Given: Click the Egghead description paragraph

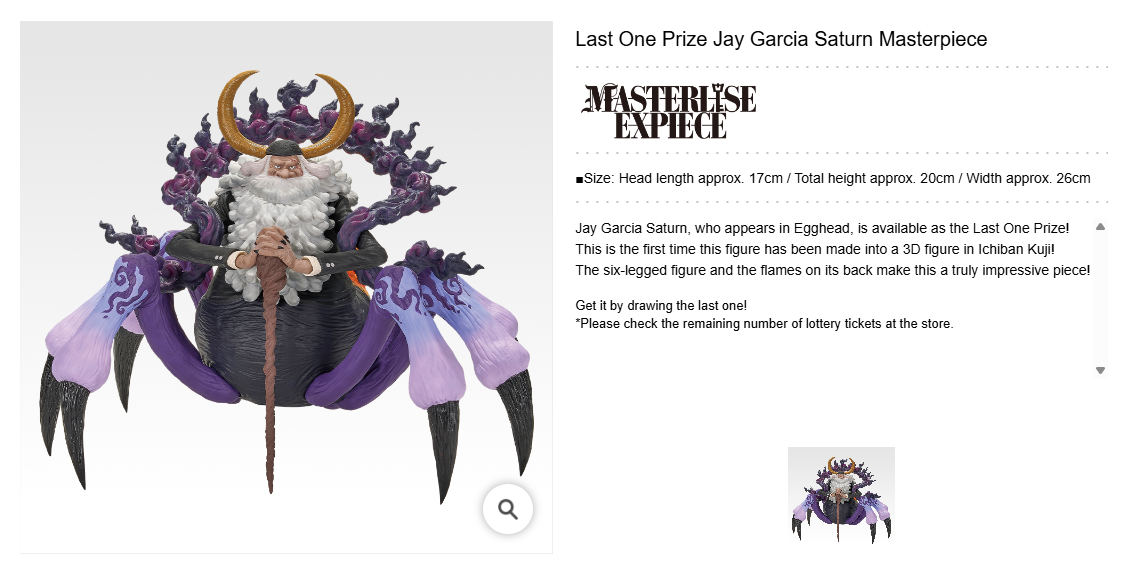Looking at the screenshot, I should (x=833, y=249).
